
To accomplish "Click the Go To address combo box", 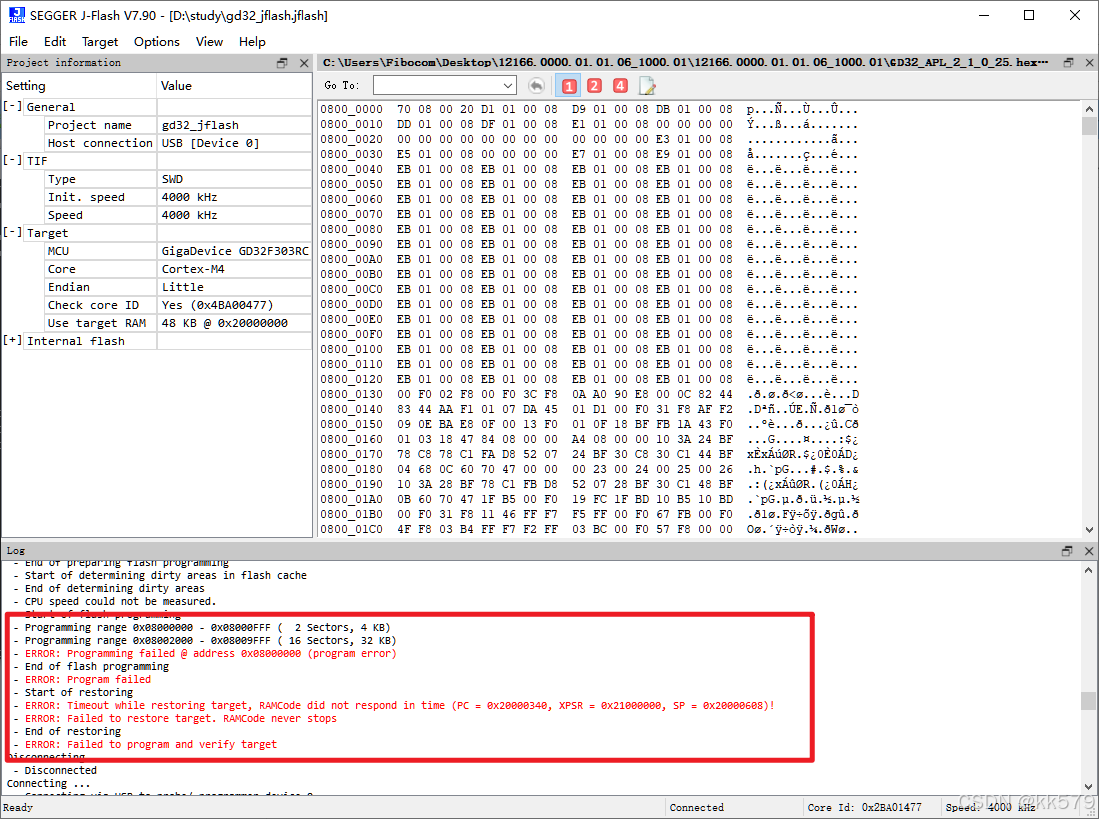I will click(x=444, y=85).
